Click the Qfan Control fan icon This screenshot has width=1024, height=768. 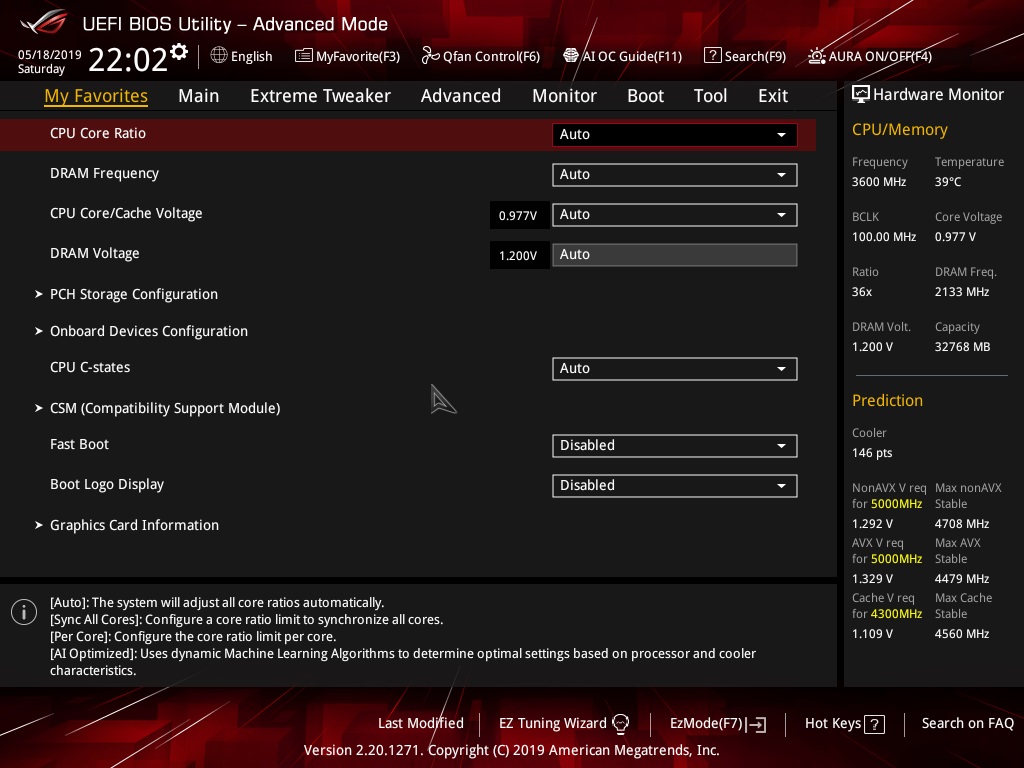tap(430, 56)
